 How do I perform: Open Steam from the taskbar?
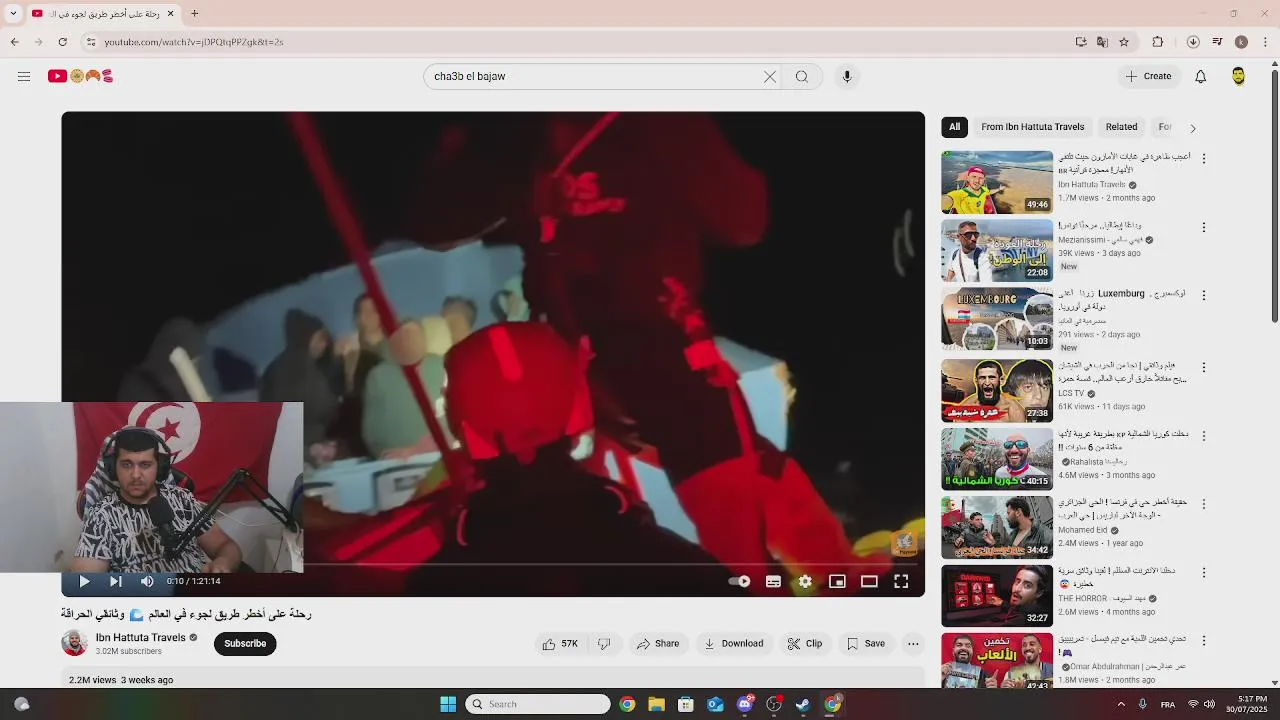click(x=802, y=704)
